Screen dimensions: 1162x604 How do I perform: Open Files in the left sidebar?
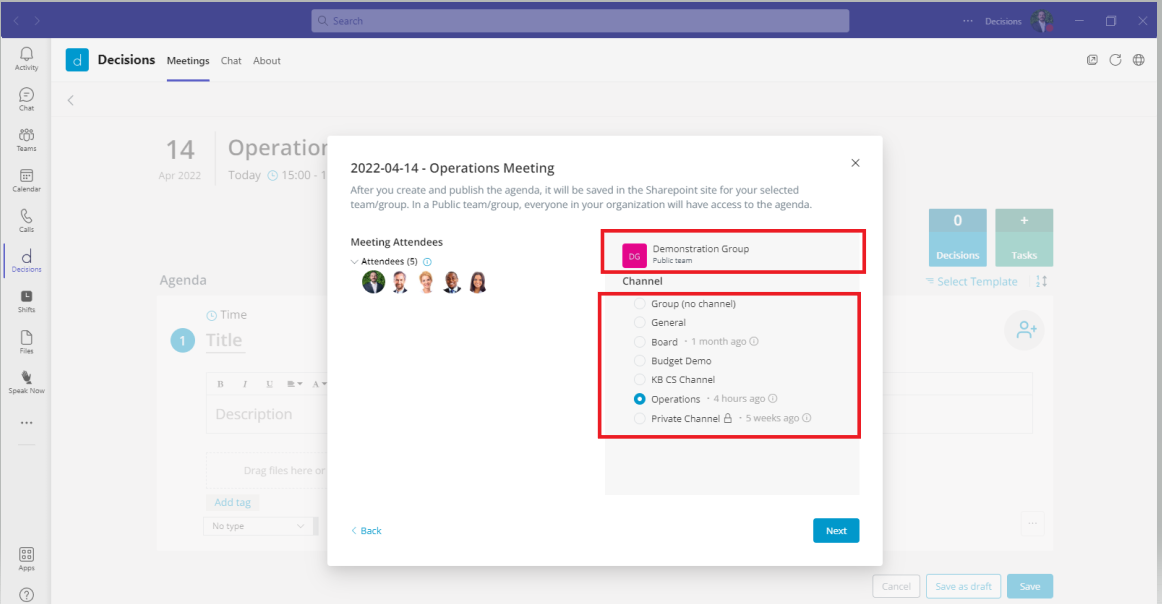(26, 342)
